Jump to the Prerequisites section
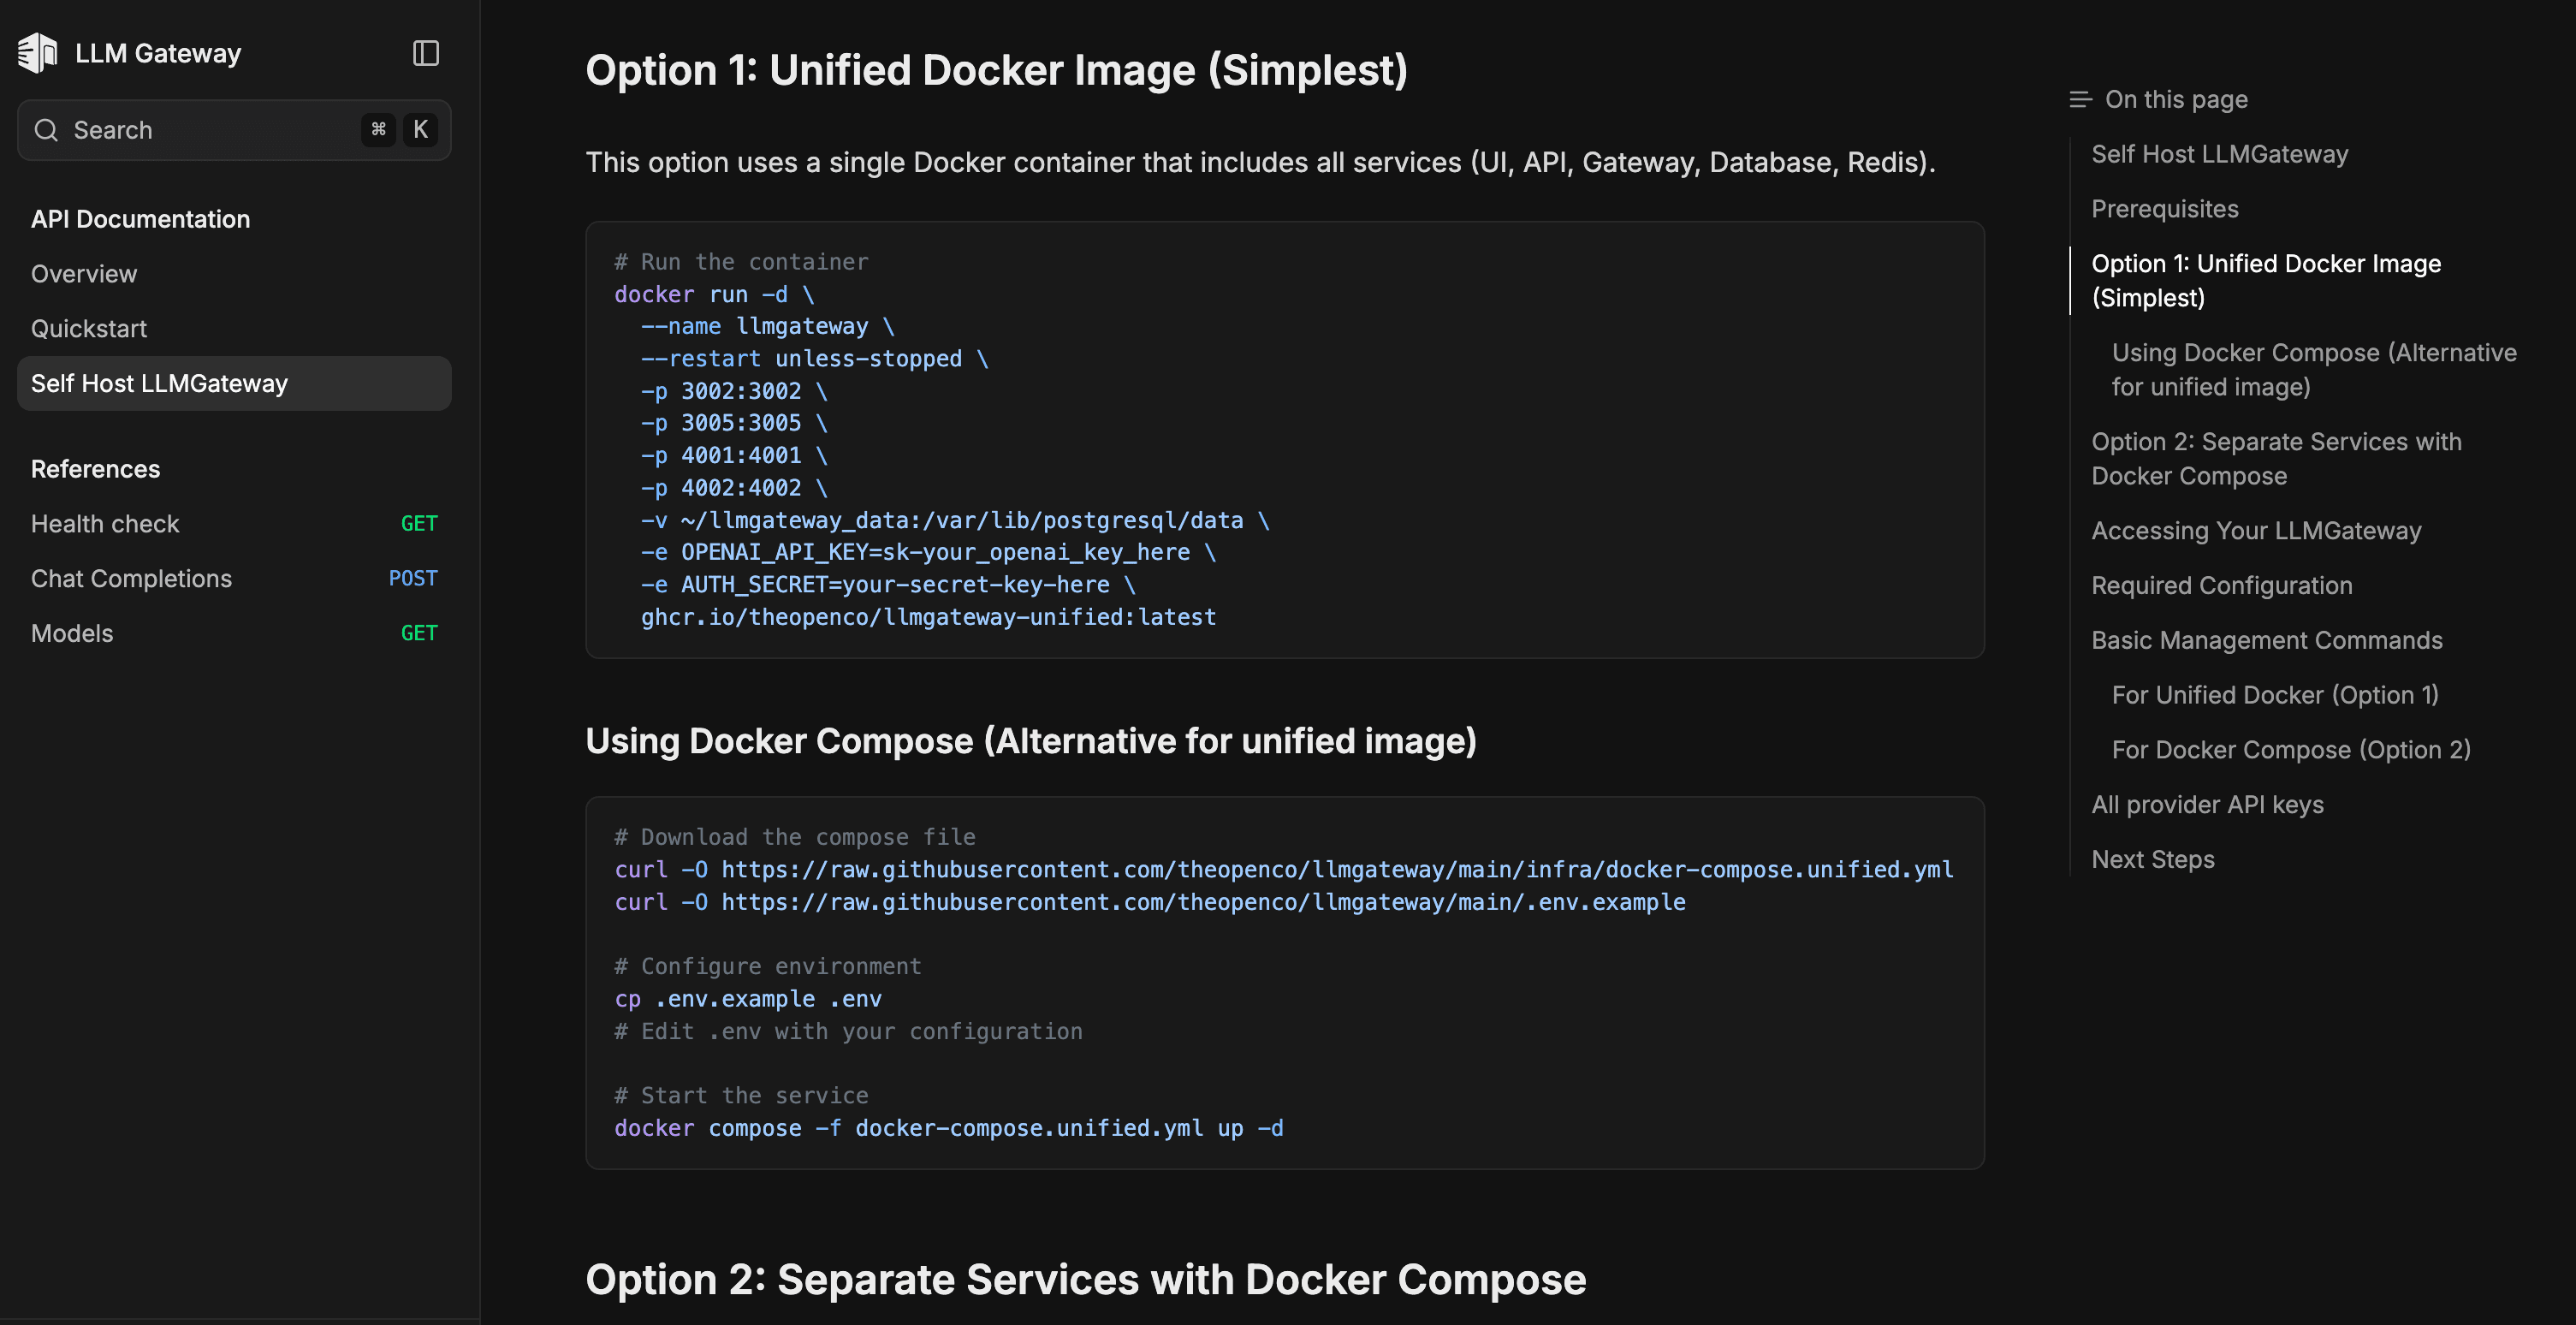The width and height of the screenshot is (2576, 1325). [2165, 208]
